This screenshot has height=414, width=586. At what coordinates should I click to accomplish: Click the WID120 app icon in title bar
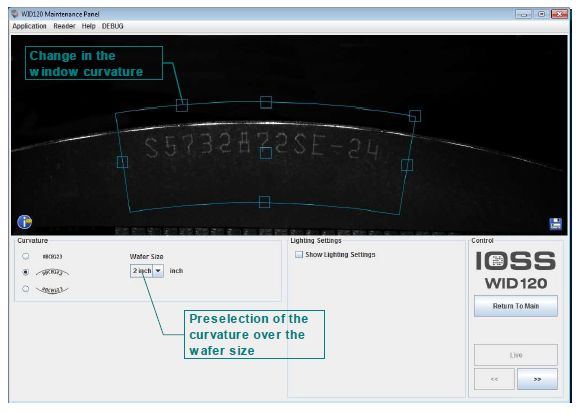click(x=15, y=14)
